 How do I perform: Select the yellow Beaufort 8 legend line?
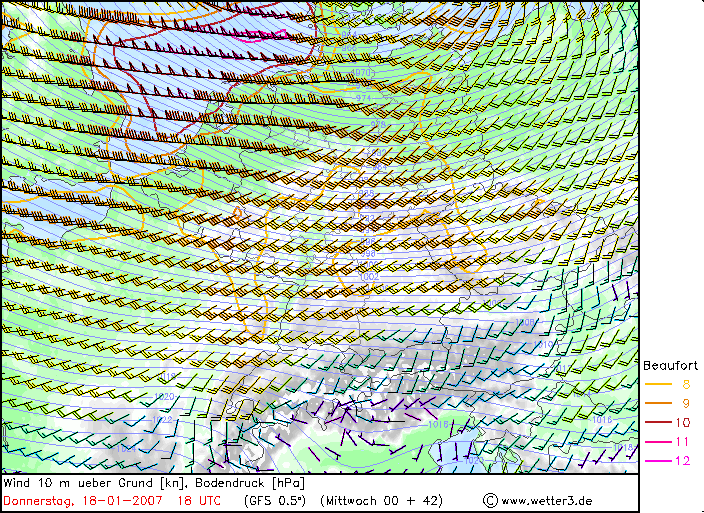click(658, 384)
